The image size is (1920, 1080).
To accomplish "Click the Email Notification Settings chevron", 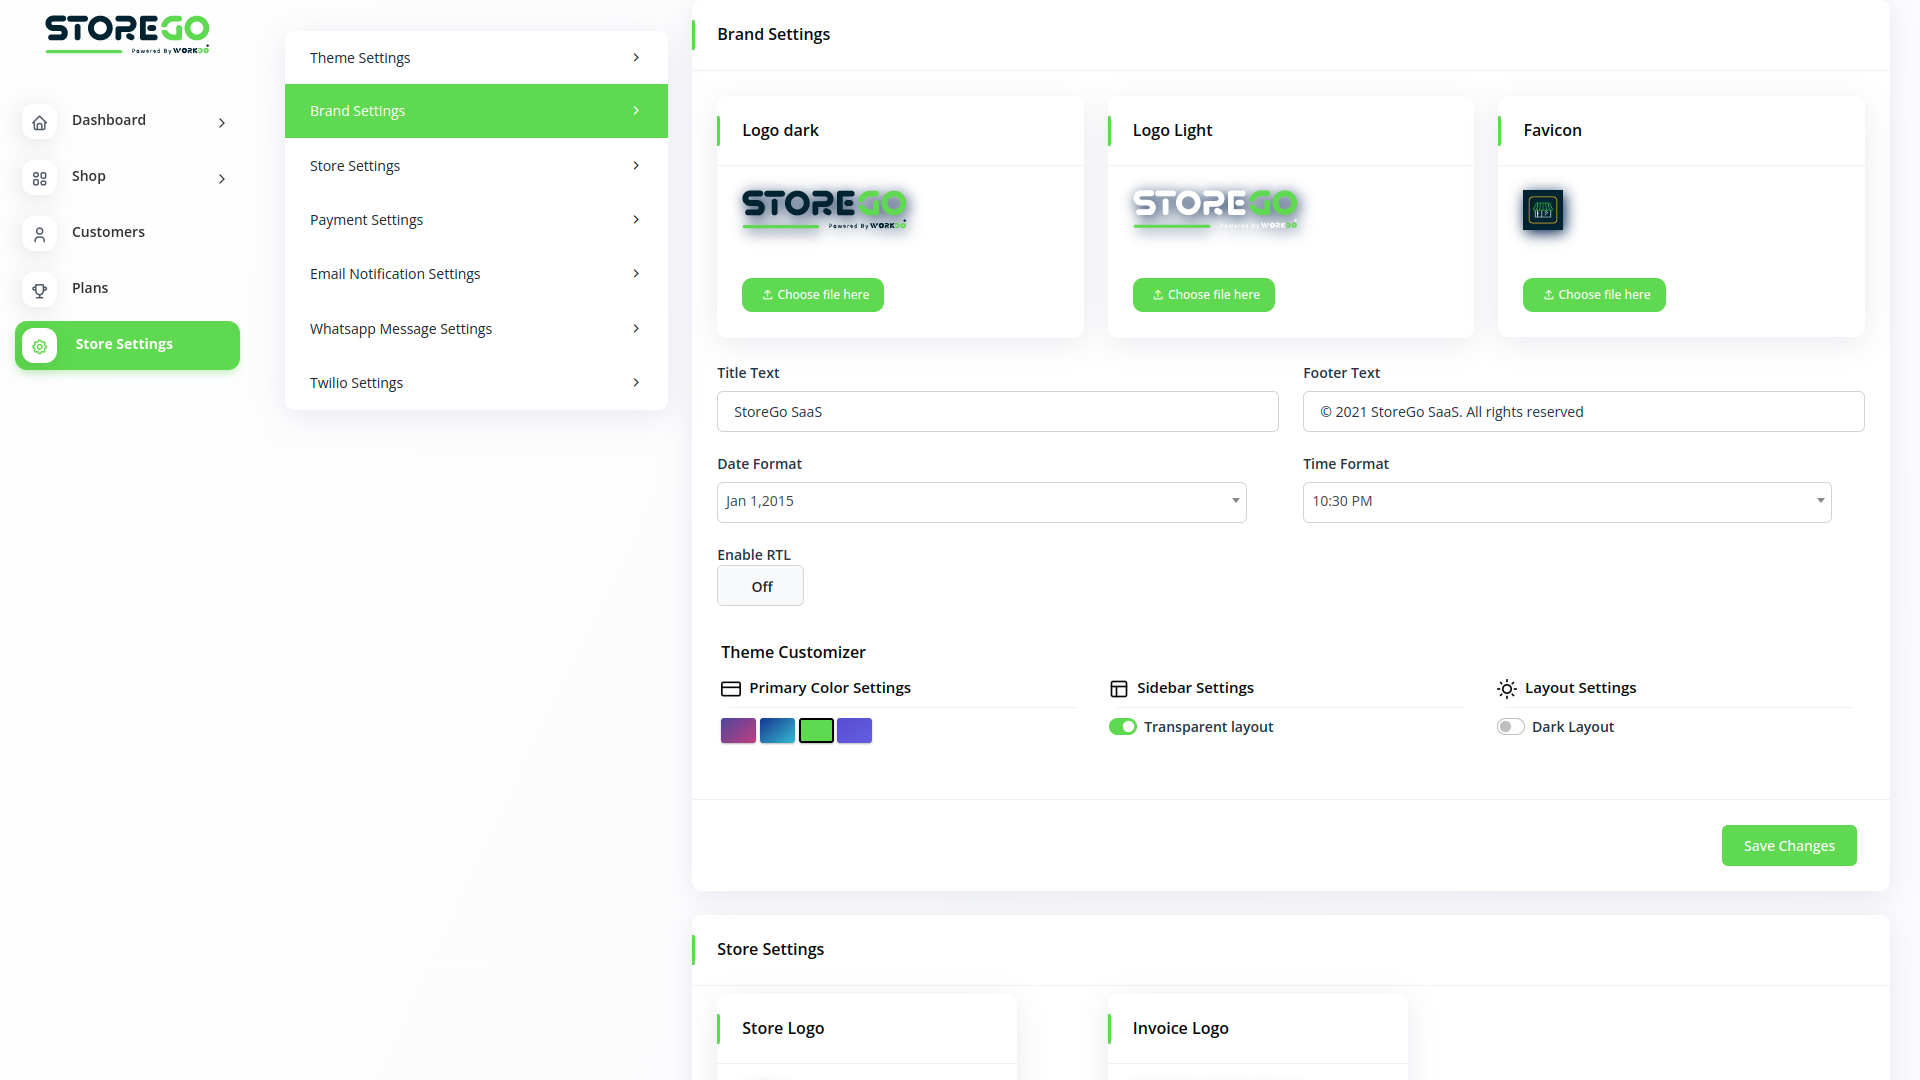I will point(636,274).
